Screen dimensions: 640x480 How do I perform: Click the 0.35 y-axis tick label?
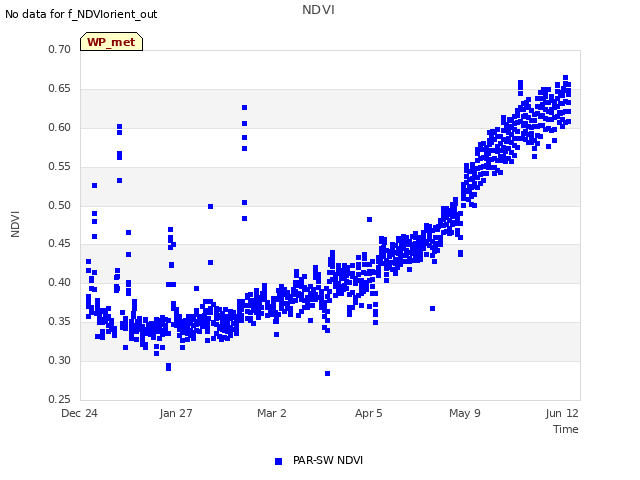[60, 322]
